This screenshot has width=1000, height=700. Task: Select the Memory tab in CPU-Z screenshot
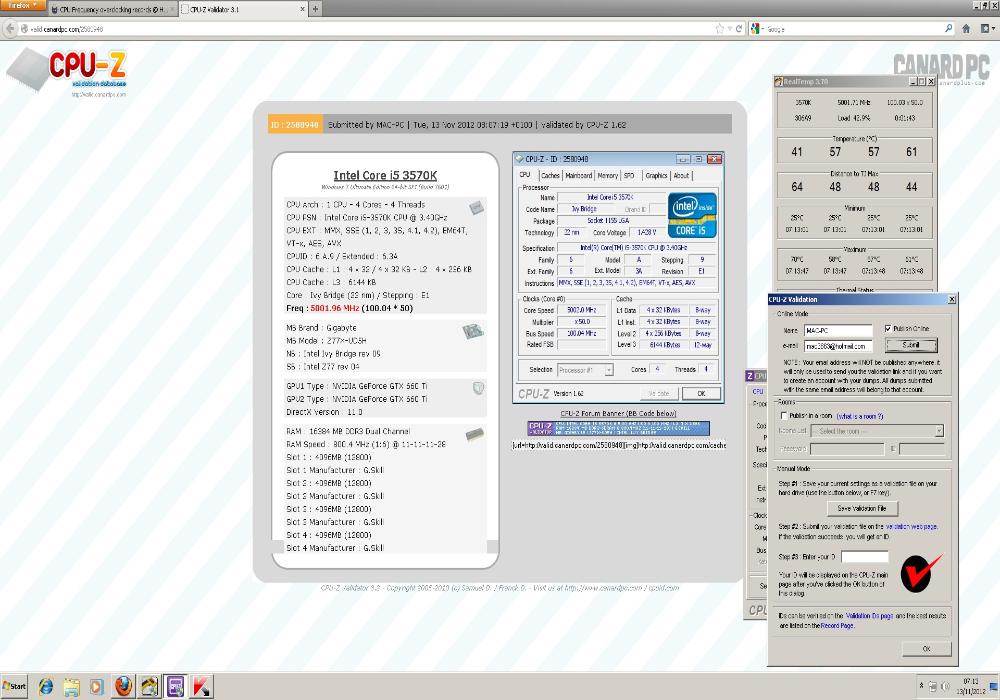[x=607, y=175]
